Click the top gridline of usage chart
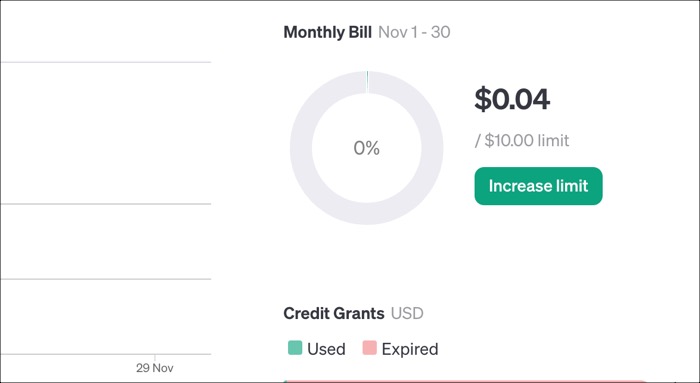700x383 pixels. (x=106, y=62)
